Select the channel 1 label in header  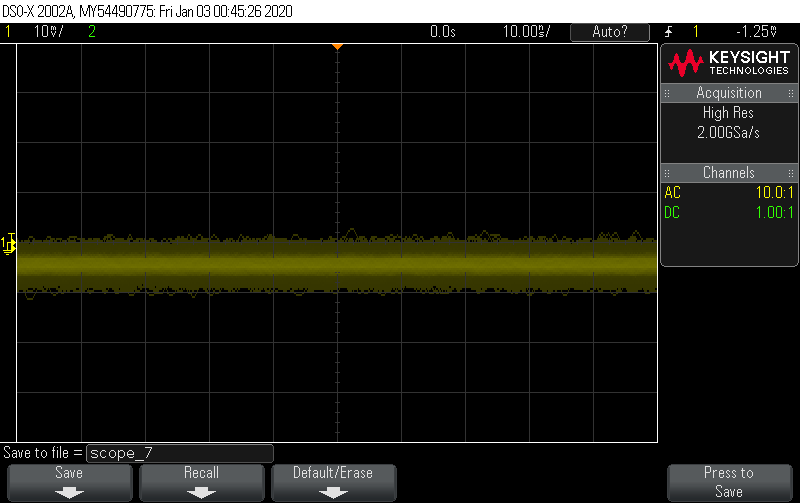pyautogui.click(x=8, y=32)
